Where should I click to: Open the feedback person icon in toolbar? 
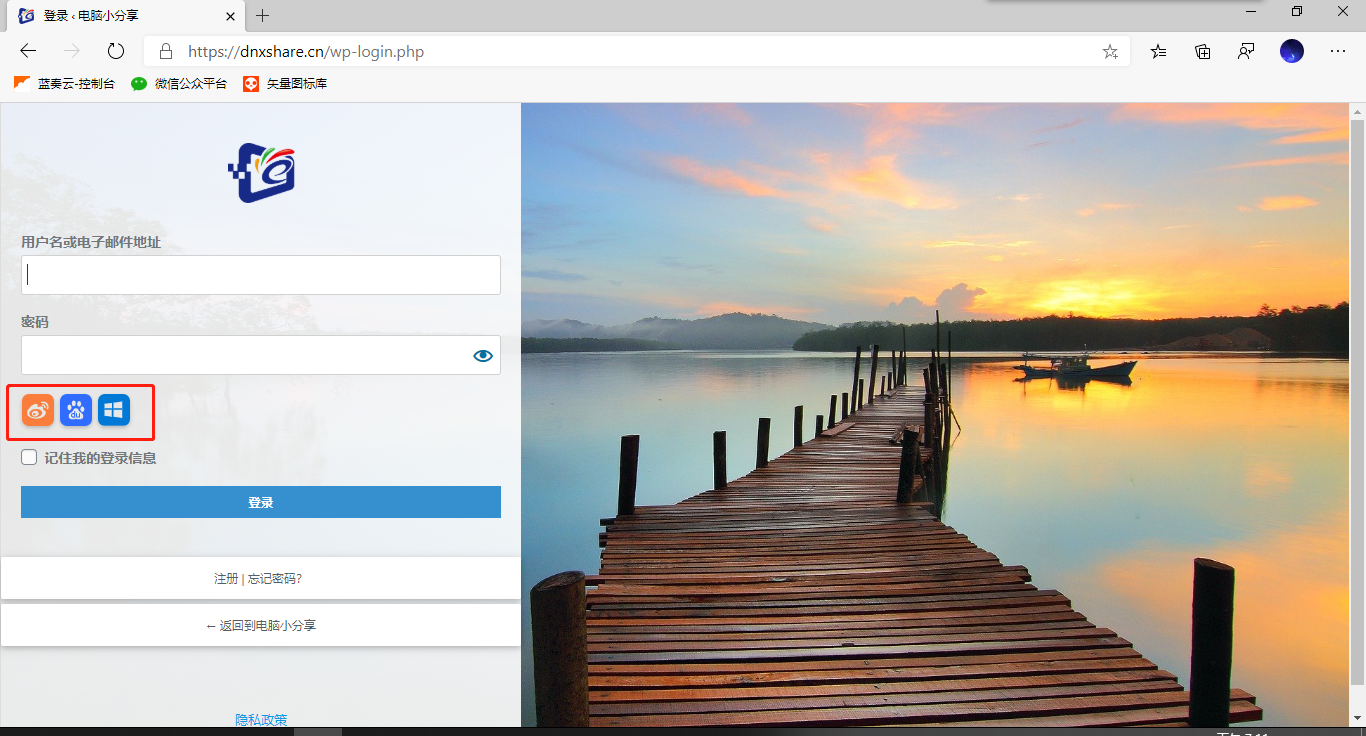pyautogui.click(x=1246, y=51)
